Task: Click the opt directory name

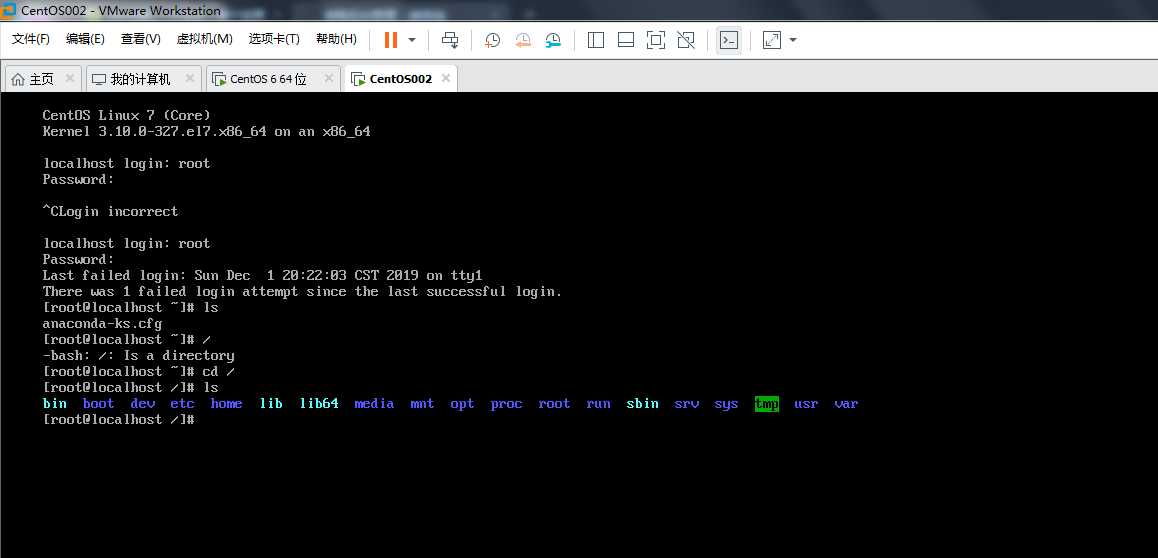Action: click(462, 404)
